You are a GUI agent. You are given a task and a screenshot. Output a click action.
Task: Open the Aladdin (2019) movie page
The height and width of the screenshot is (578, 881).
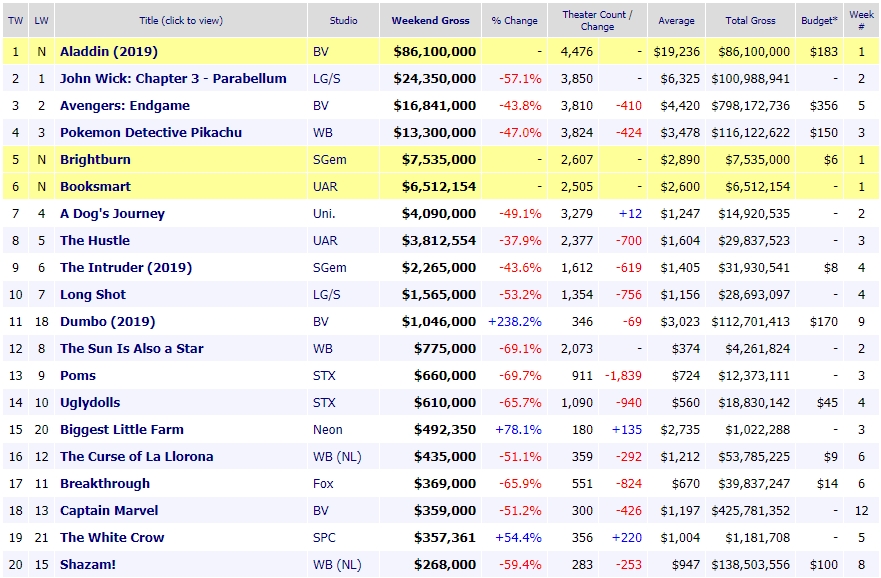[108, 52]
